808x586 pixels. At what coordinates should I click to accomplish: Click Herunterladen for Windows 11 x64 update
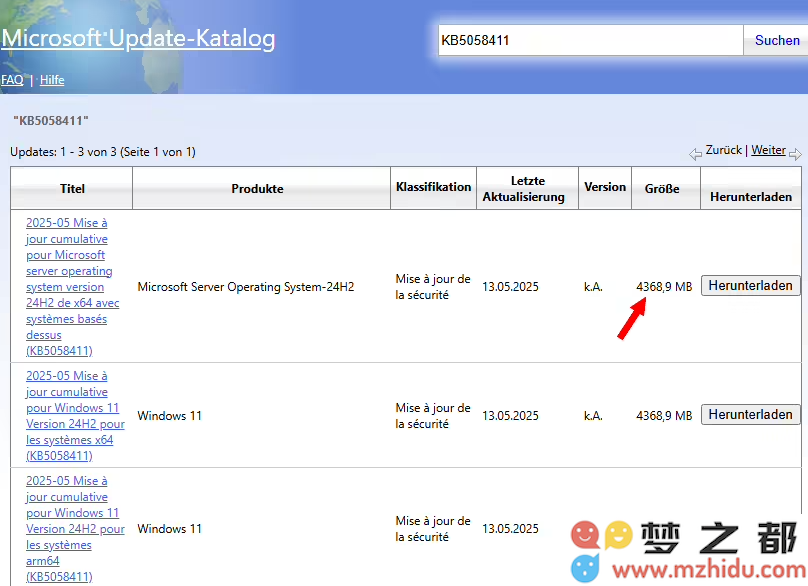pyautogui.click(x=750, y=414)
